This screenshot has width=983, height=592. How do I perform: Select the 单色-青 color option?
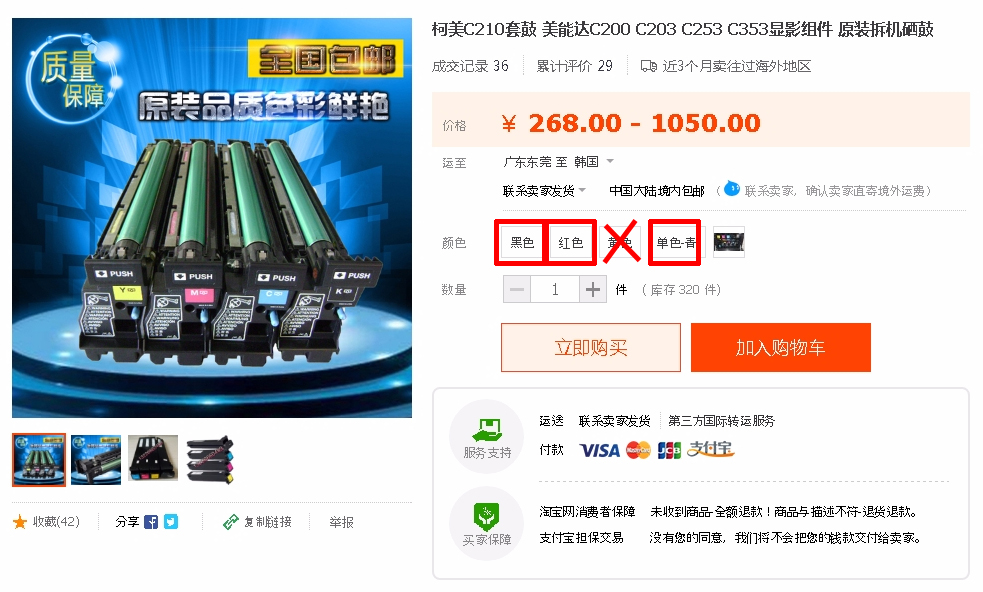[x=676, y=243]
